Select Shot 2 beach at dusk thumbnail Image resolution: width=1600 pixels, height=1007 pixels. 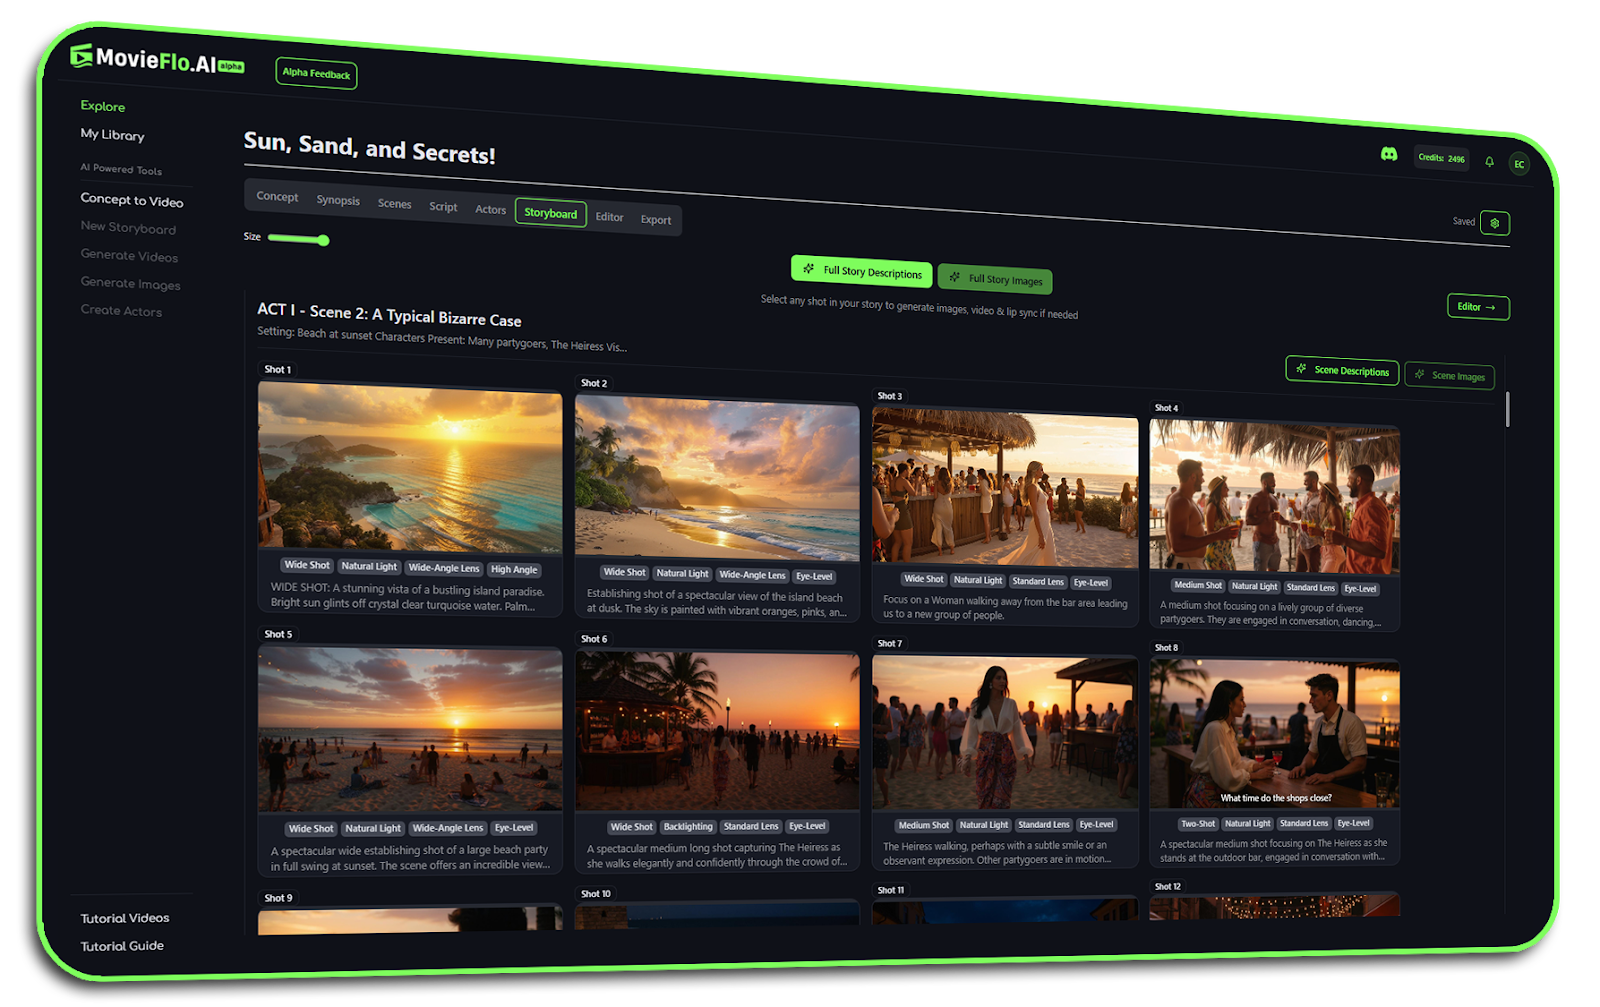[x=717, y=478]
